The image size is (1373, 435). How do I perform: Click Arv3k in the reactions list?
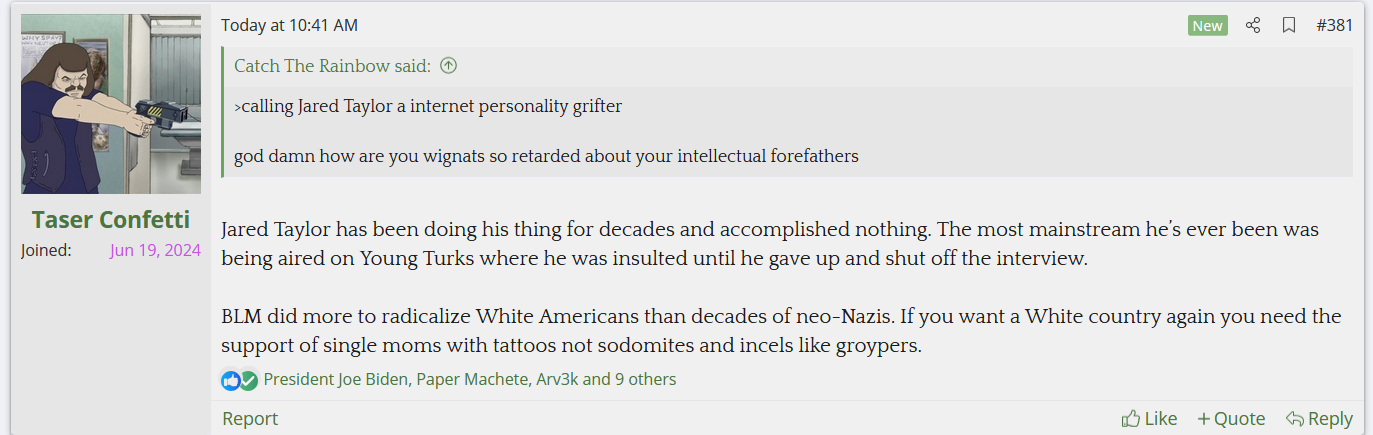point(555,380)
